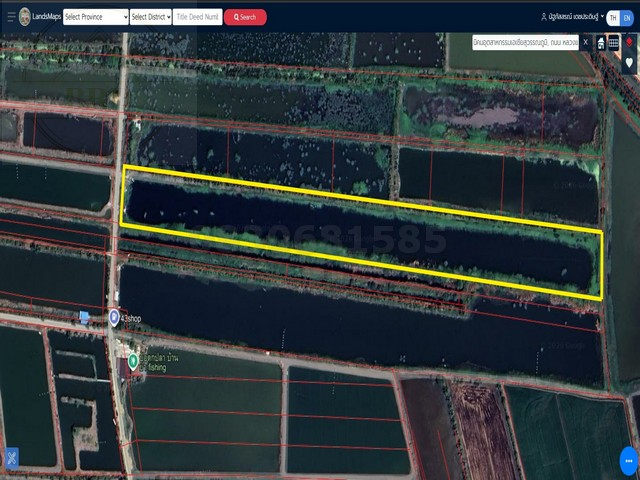Image resolution: width=640 pixels, height=480 pixels.
Task: Click the heart favorites icon
Action: [629, 62]
